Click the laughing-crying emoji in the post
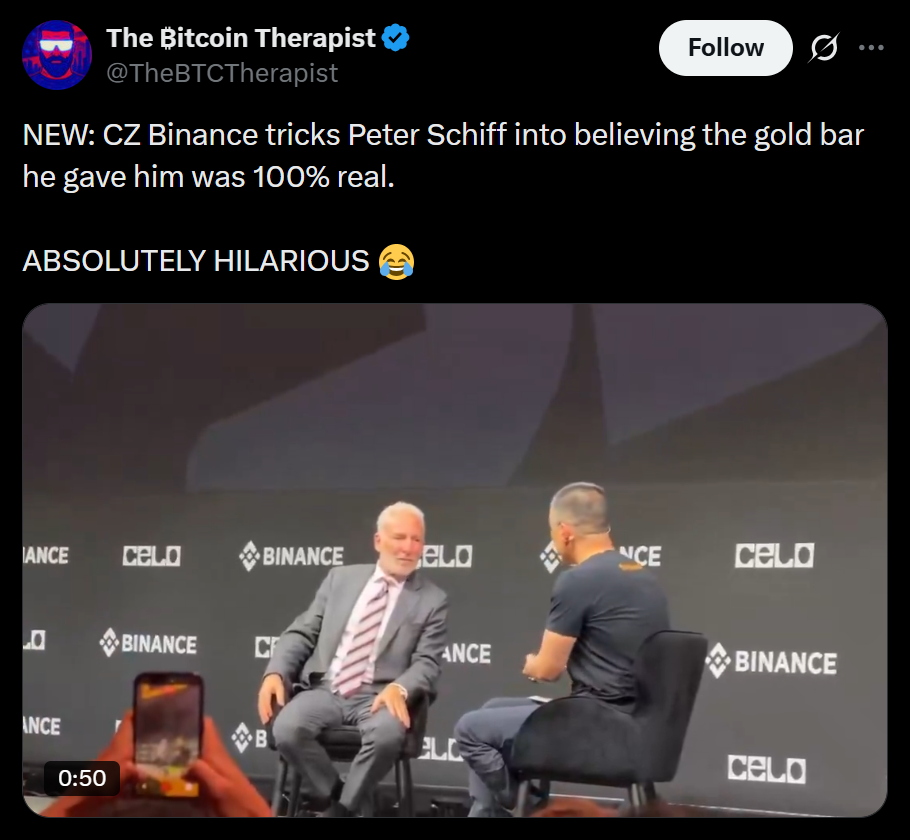Viewport: 910px width, 840px height. pos(396,261)
